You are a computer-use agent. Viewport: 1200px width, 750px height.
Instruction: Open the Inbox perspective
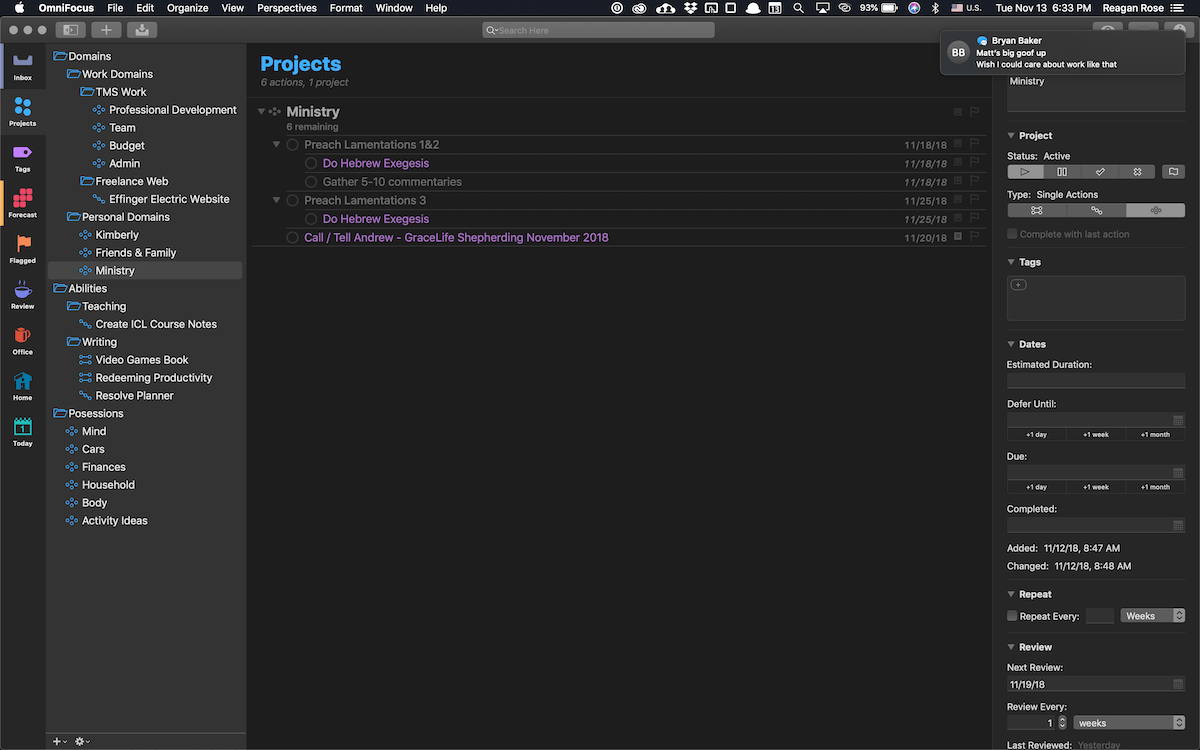tap(23, 66)
